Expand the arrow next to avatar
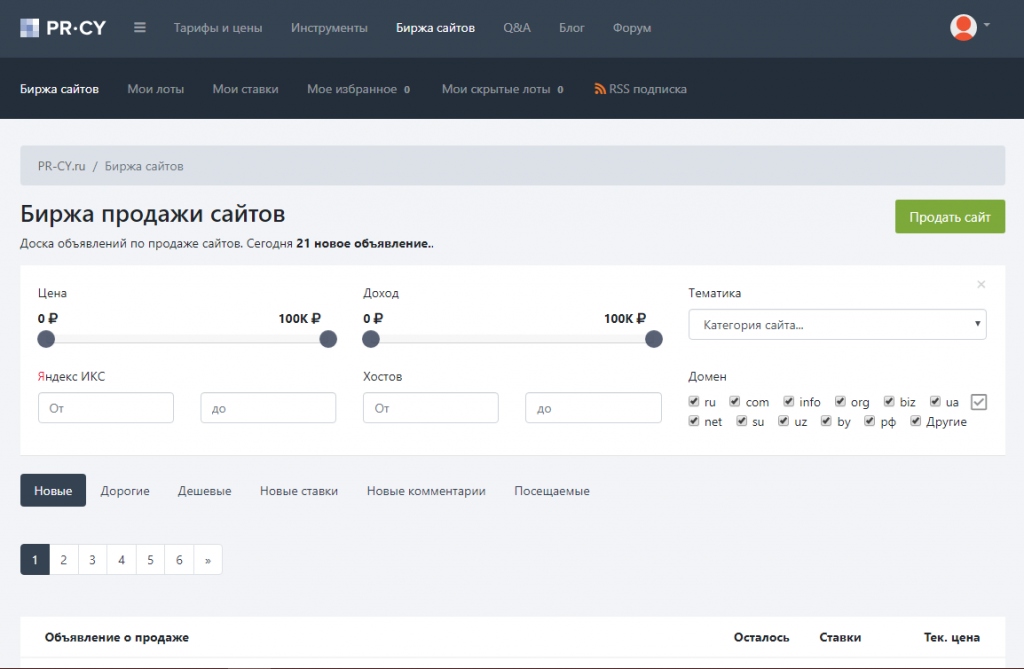The height and width of the screenshot is (669, 1024). (987, 25)
